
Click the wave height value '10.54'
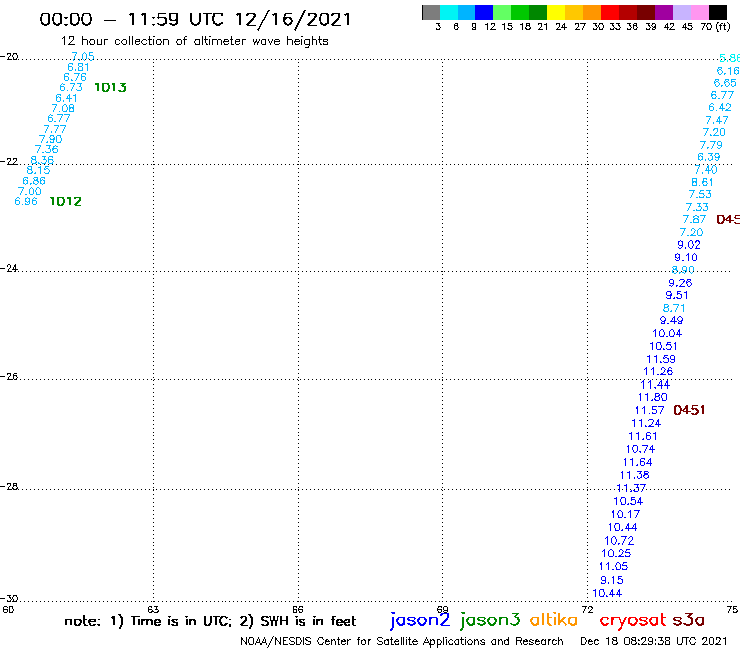tap(628, 501)
